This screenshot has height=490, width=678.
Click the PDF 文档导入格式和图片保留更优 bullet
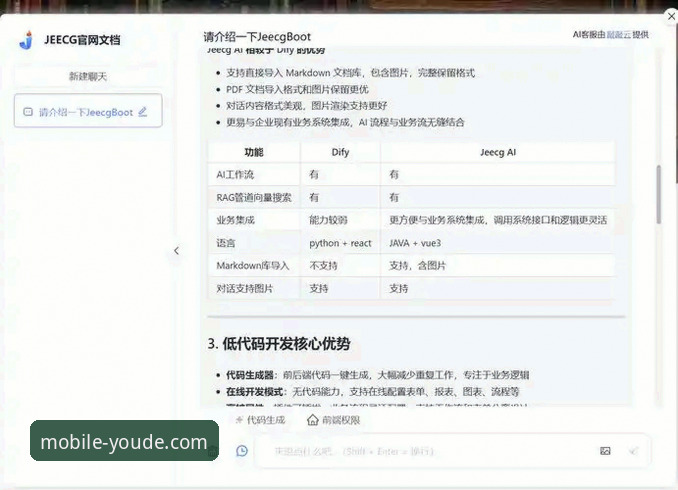pos(297,90)
